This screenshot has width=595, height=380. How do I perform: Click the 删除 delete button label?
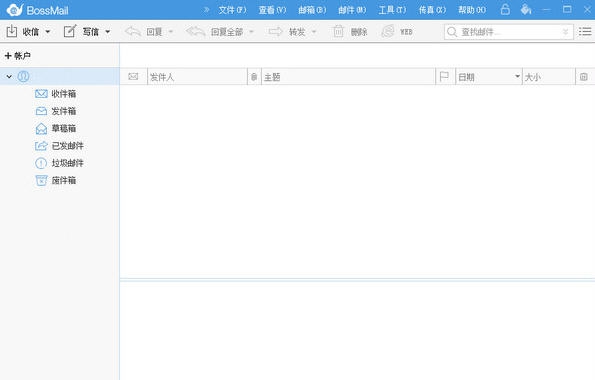[359, 32]
